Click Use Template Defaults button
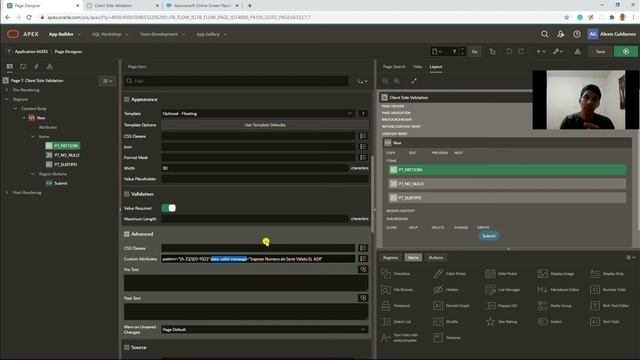 (x=264, y=125)
